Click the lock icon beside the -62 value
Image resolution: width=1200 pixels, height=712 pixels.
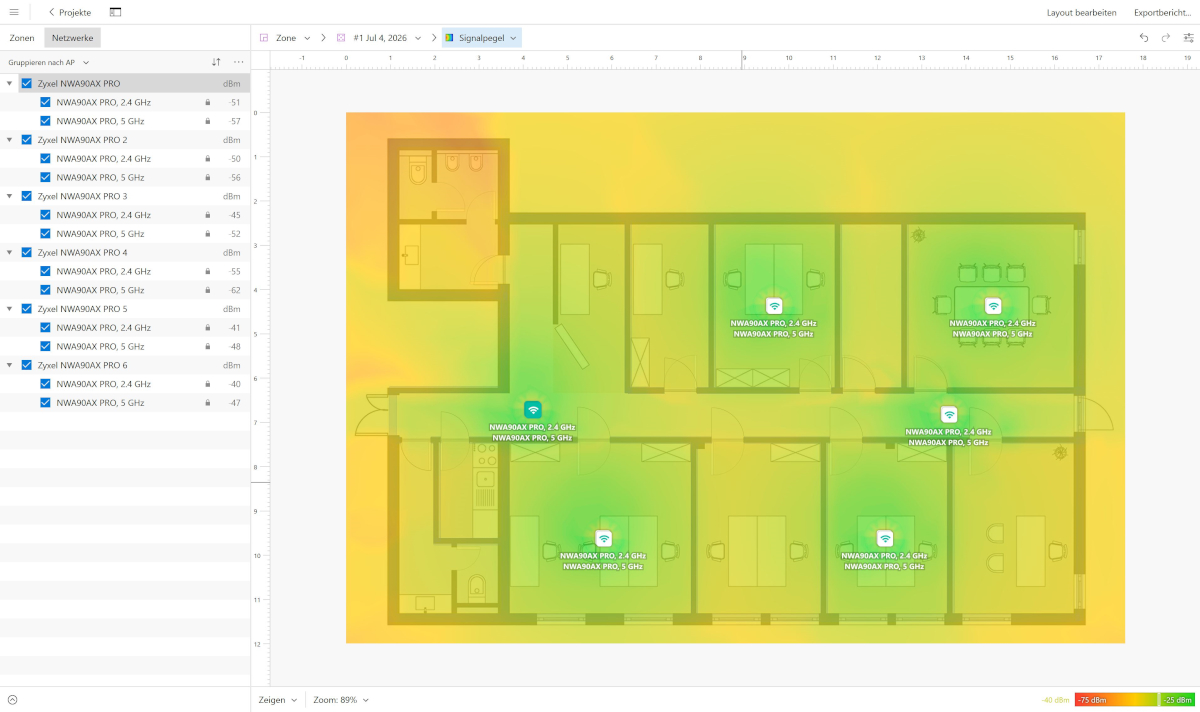pos(208,290)
